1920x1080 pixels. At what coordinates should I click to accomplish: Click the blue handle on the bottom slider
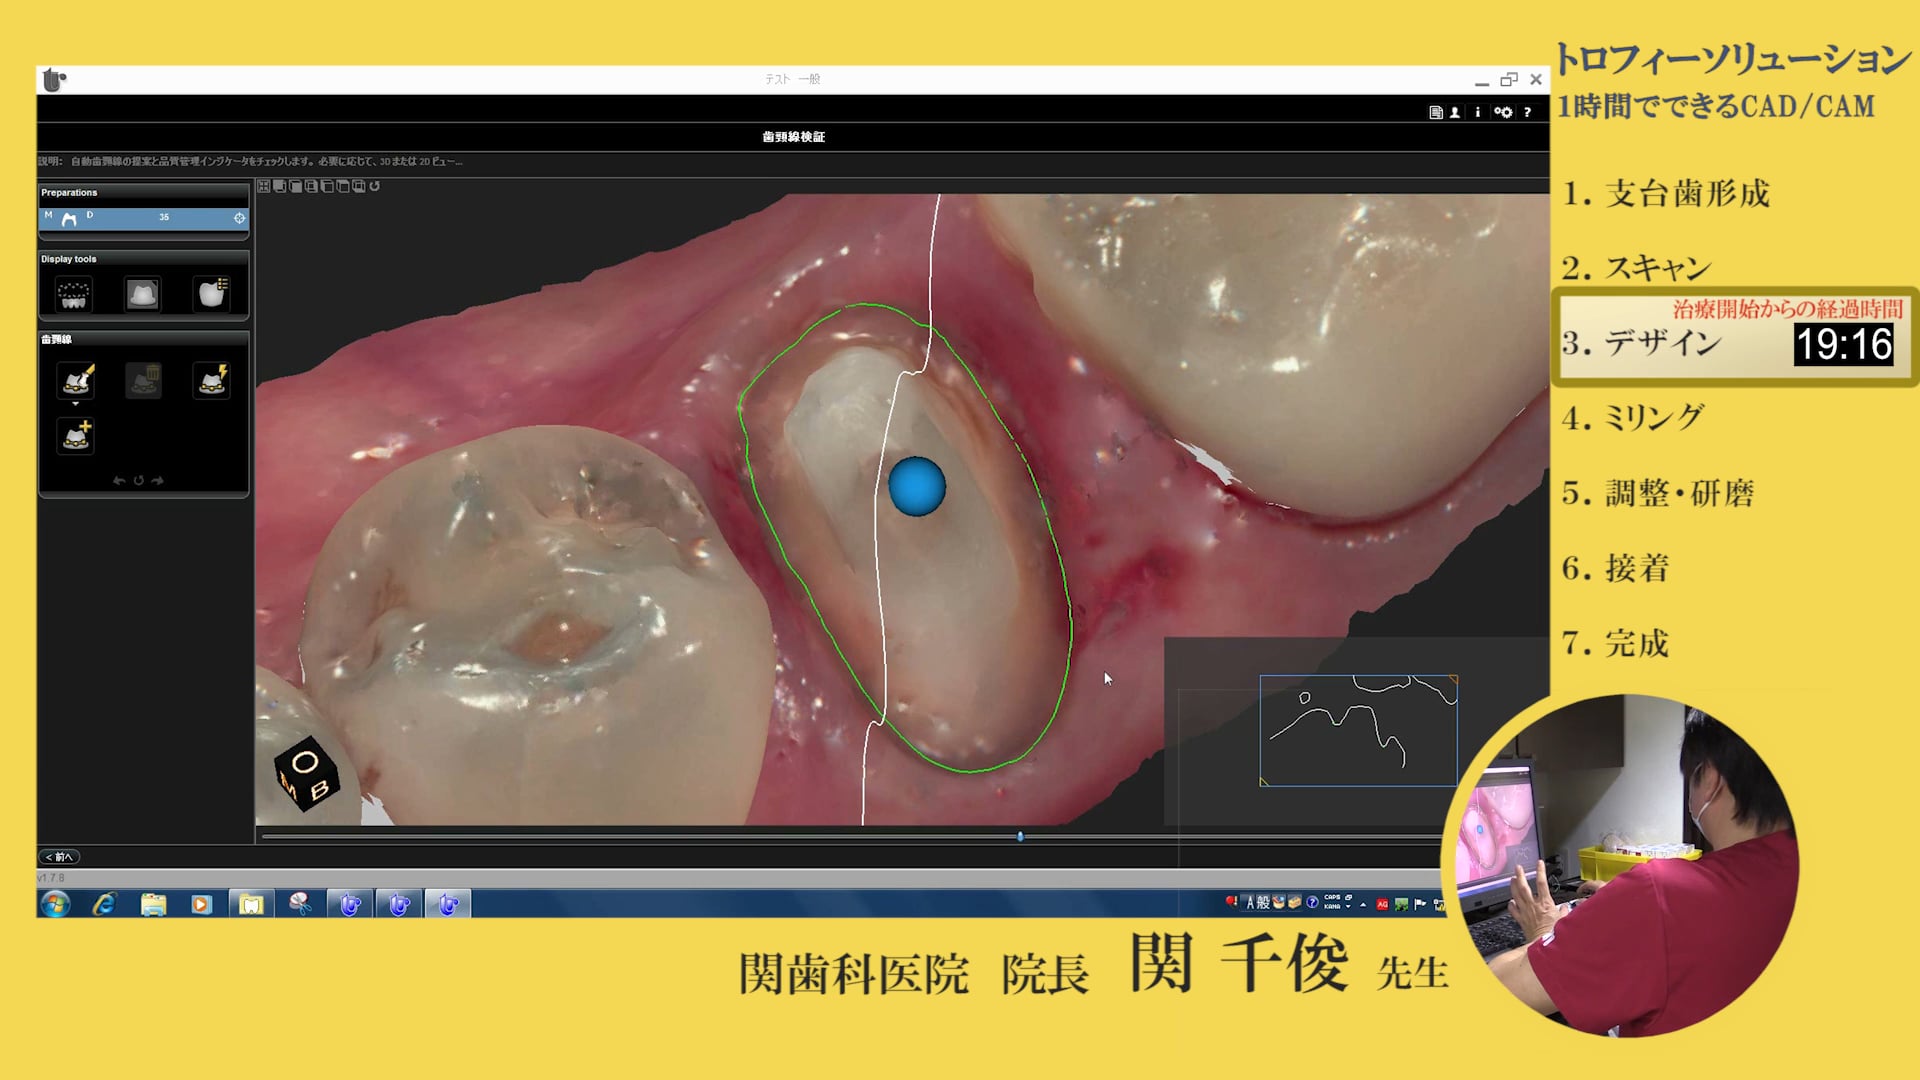[1020, 836]
